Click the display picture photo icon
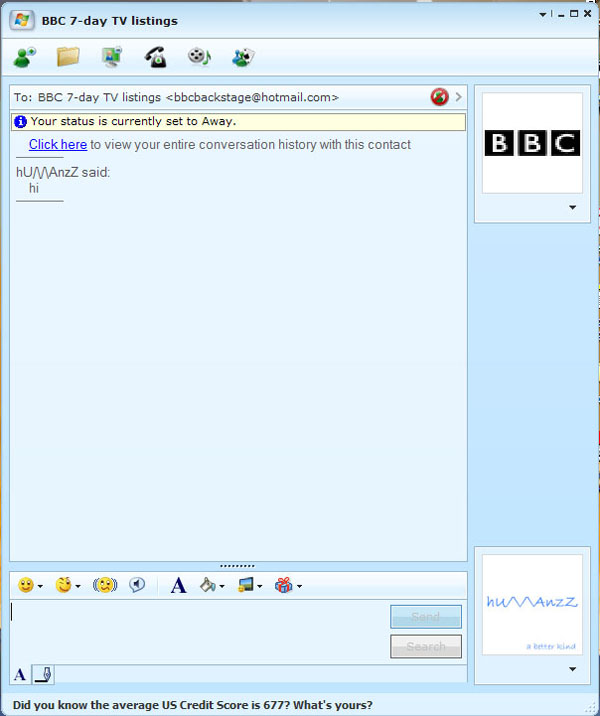600x716 pixels. pos(246,585)
